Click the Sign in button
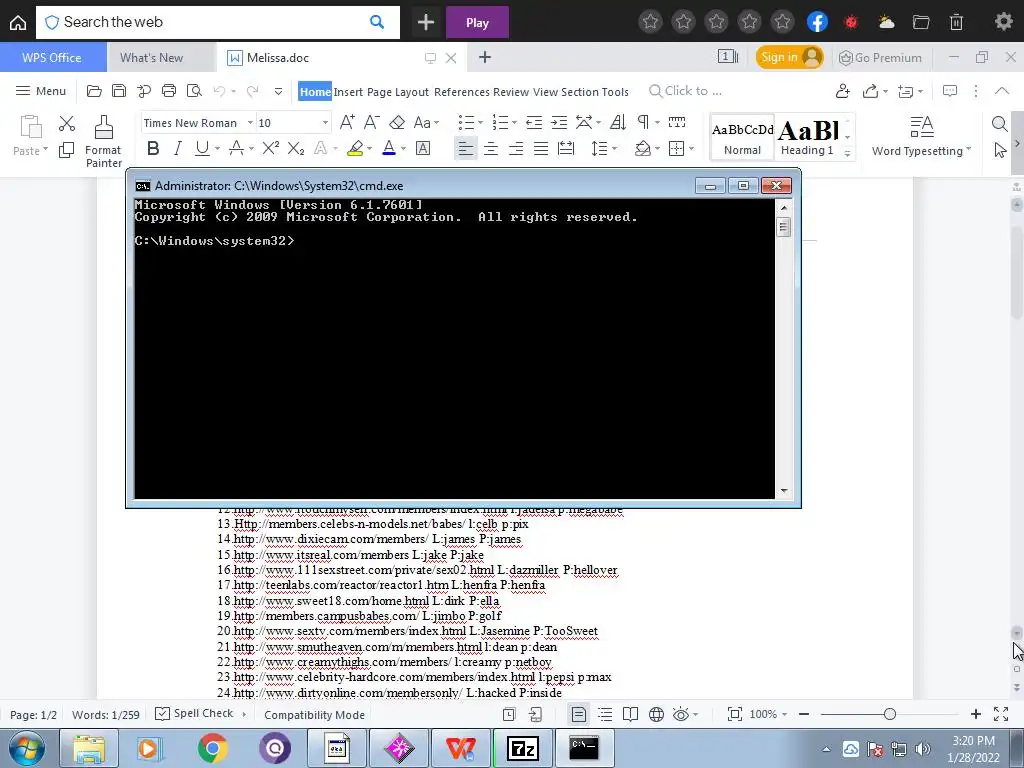The width and height of the screenshot is (1024, 768). pos(790,57)
